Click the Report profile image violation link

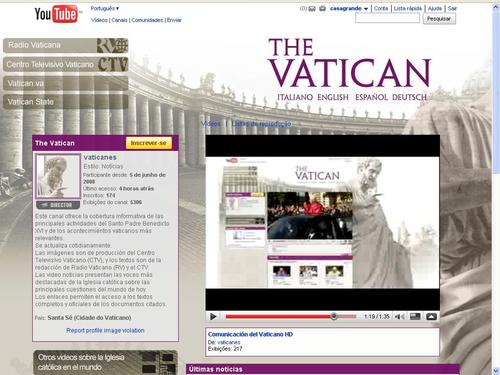(105, 330)
